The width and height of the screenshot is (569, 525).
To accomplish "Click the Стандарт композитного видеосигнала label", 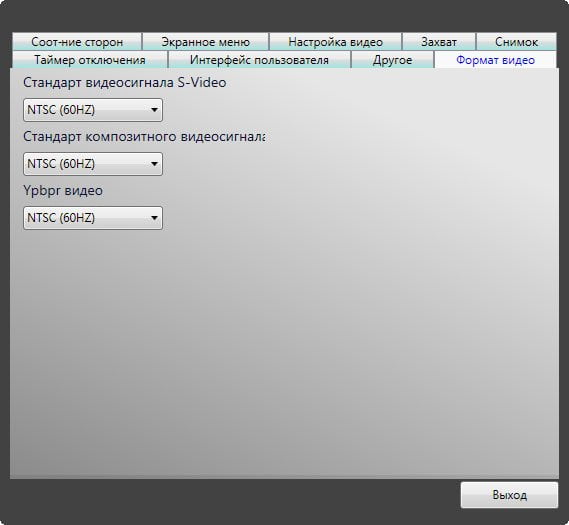I will [144, 137].
